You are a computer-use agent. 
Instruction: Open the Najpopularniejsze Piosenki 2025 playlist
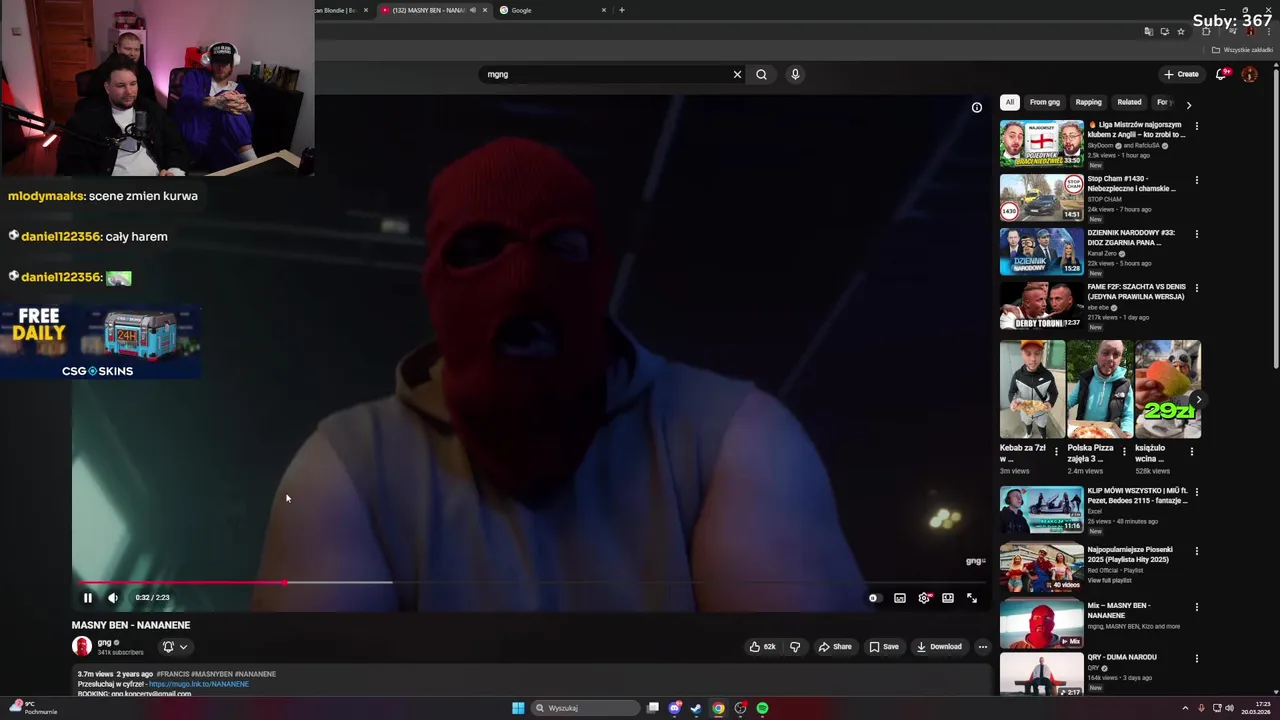tap(1130, 554)
